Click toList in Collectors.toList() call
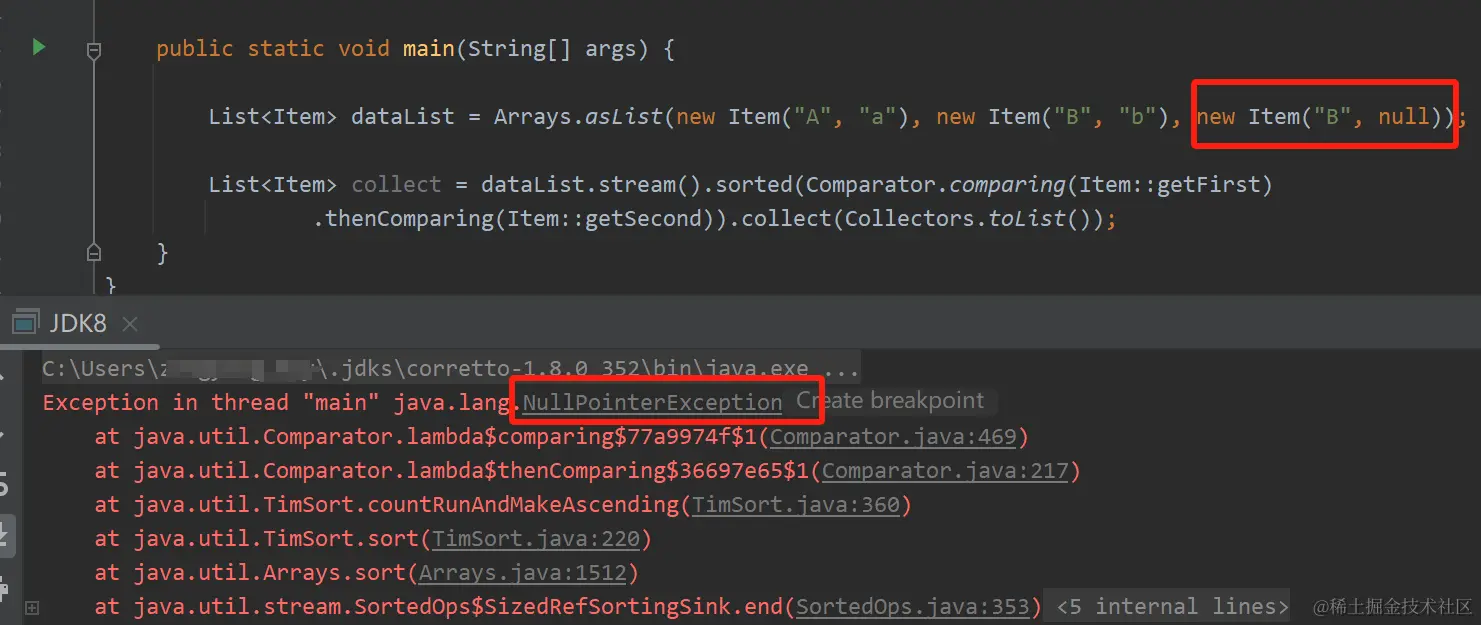Image resolution: width=1481 pixels, height=625 pixels. [1027, 218]
